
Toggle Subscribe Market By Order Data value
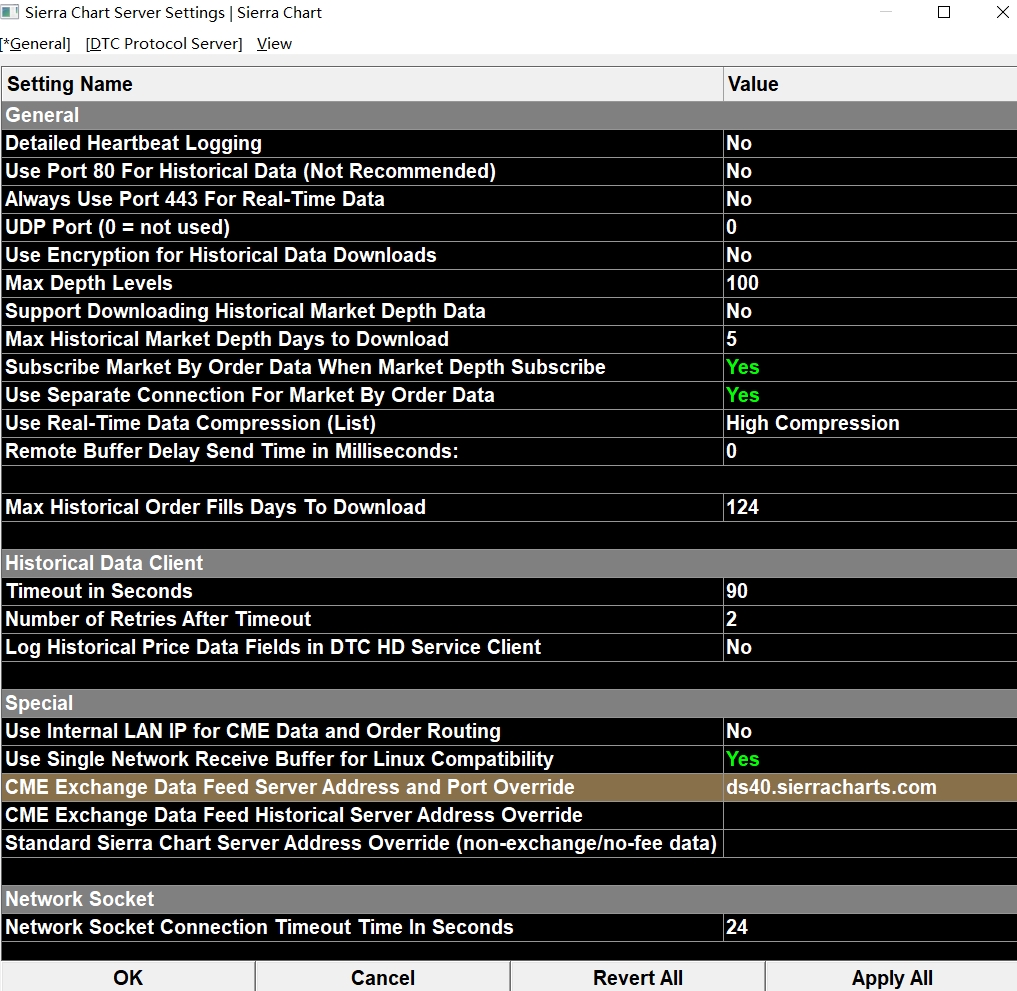[870, 367]
